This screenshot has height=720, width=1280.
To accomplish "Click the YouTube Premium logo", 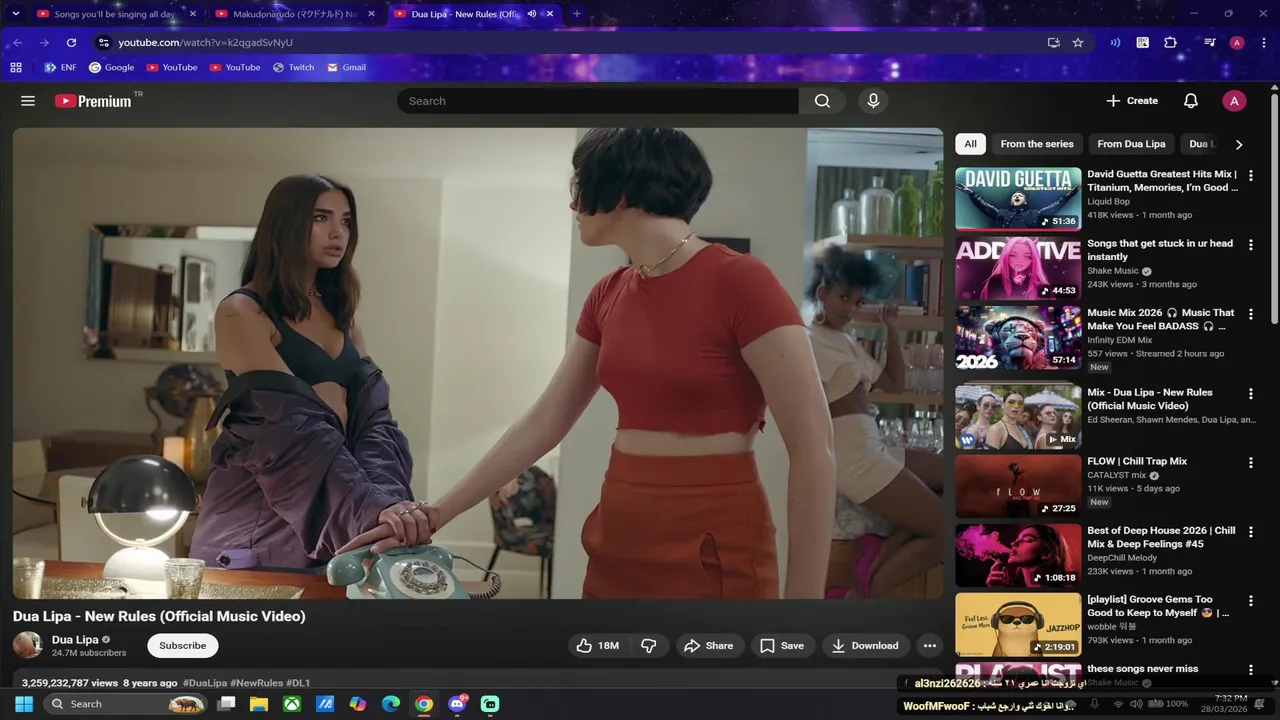I will coord(93,101).
